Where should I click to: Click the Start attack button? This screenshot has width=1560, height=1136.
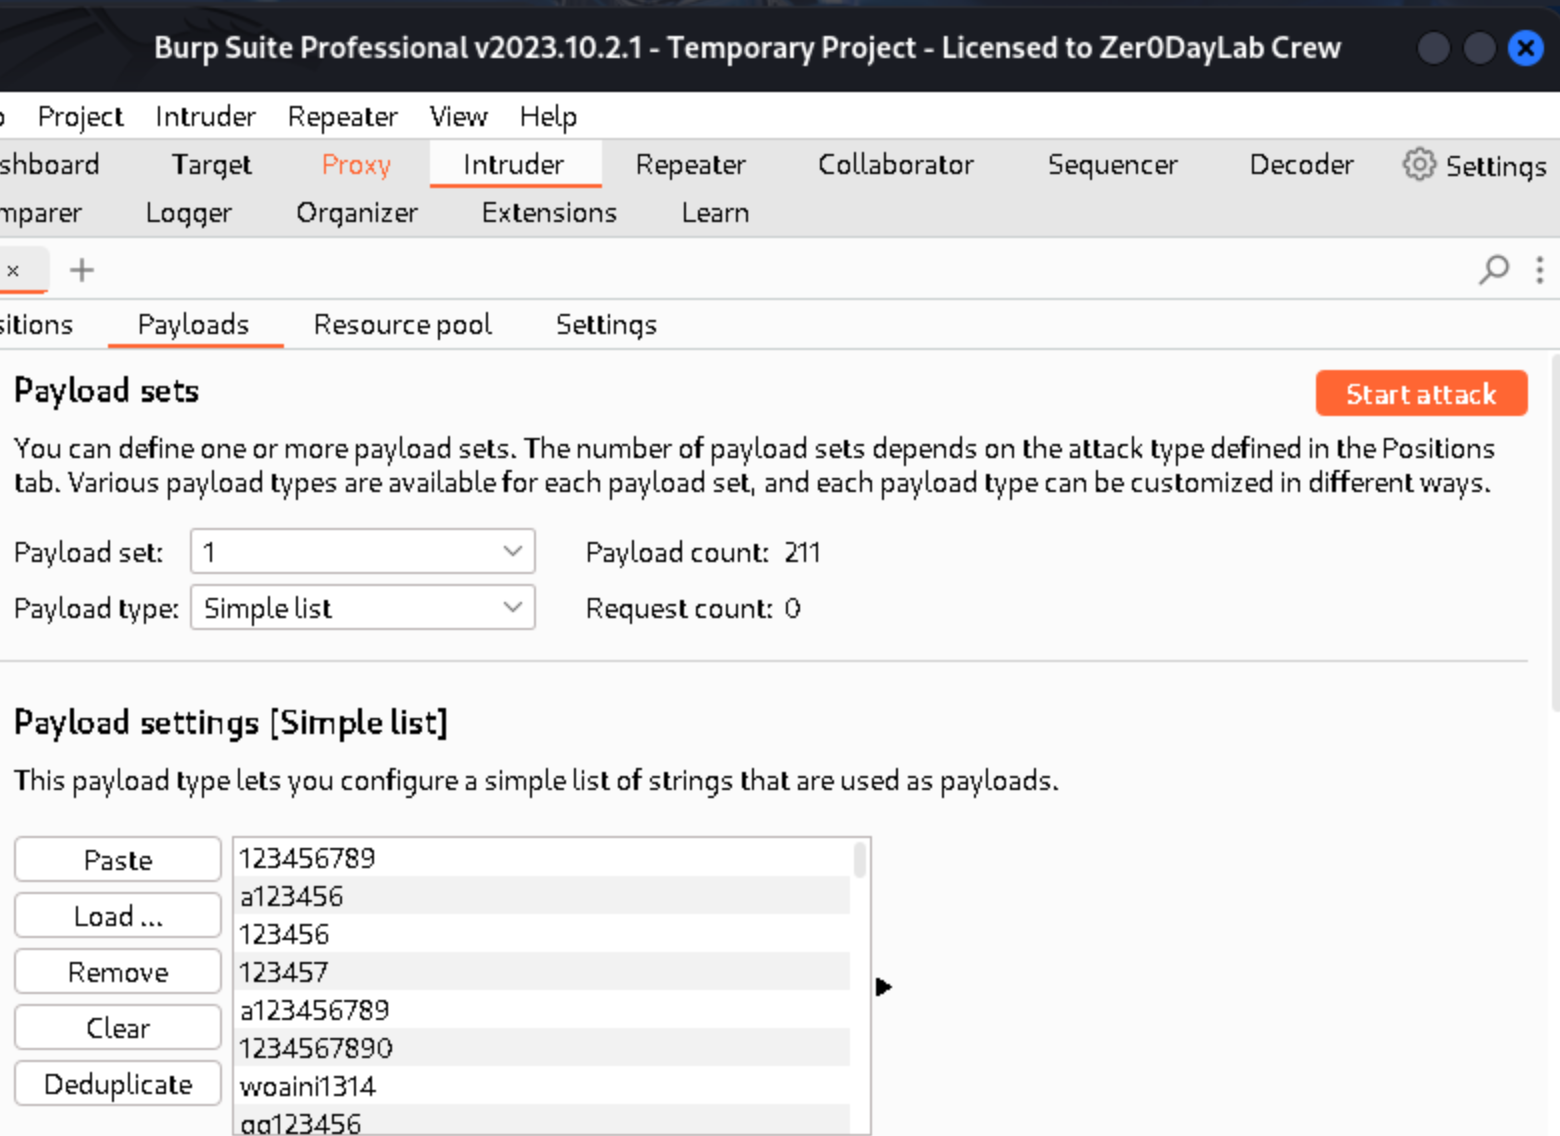[x=1421, y=393]
